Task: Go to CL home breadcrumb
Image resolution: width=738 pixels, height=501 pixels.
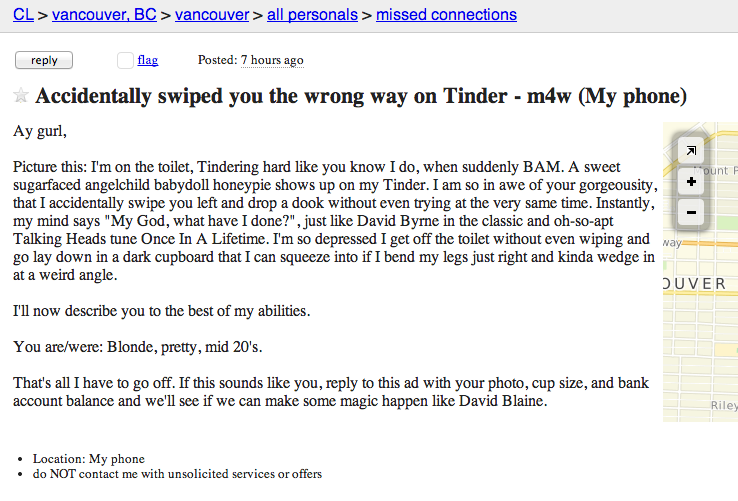Action: click(x=23, y=15)
